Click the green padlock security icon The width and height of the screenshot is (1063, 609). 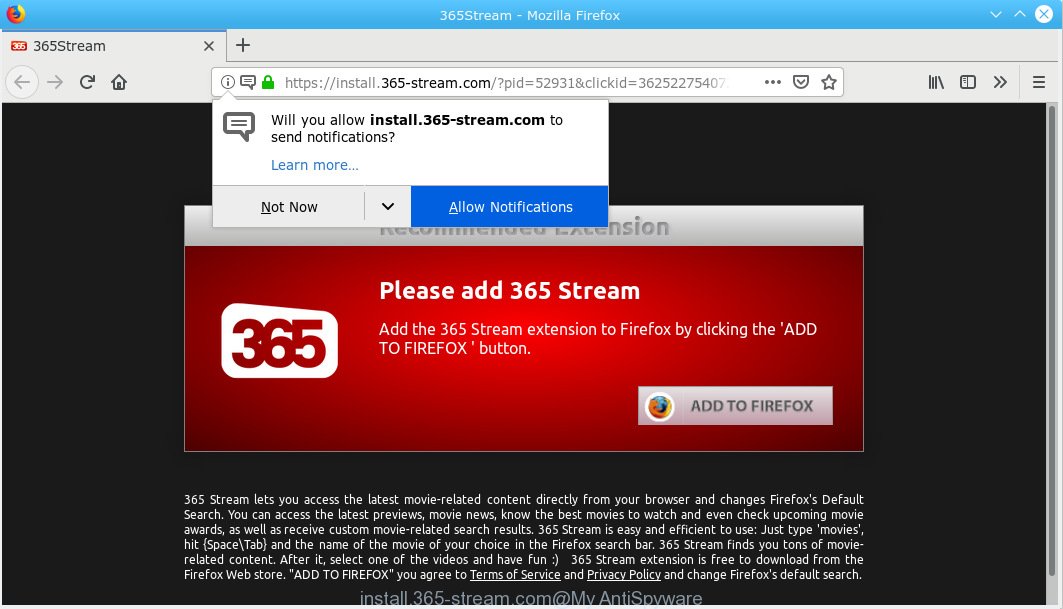click(268, 82)
